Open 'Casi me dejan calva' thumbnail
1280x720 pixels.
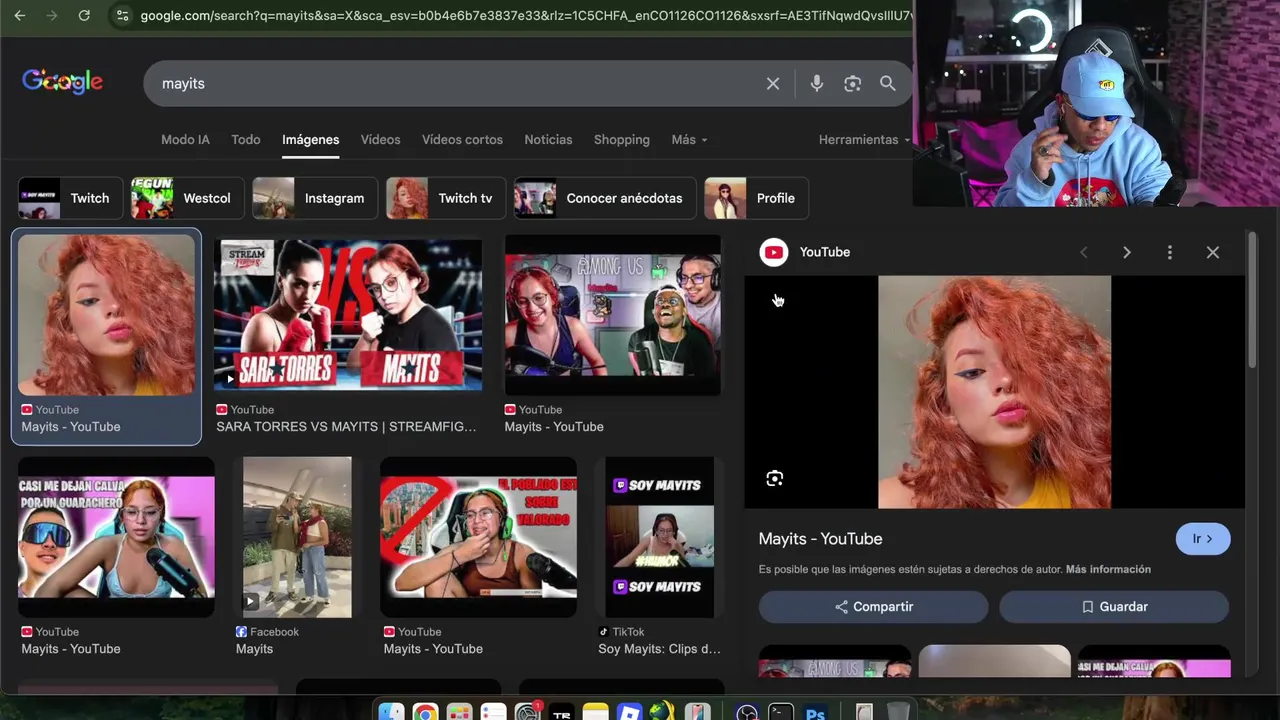click(x=116, y=537)
